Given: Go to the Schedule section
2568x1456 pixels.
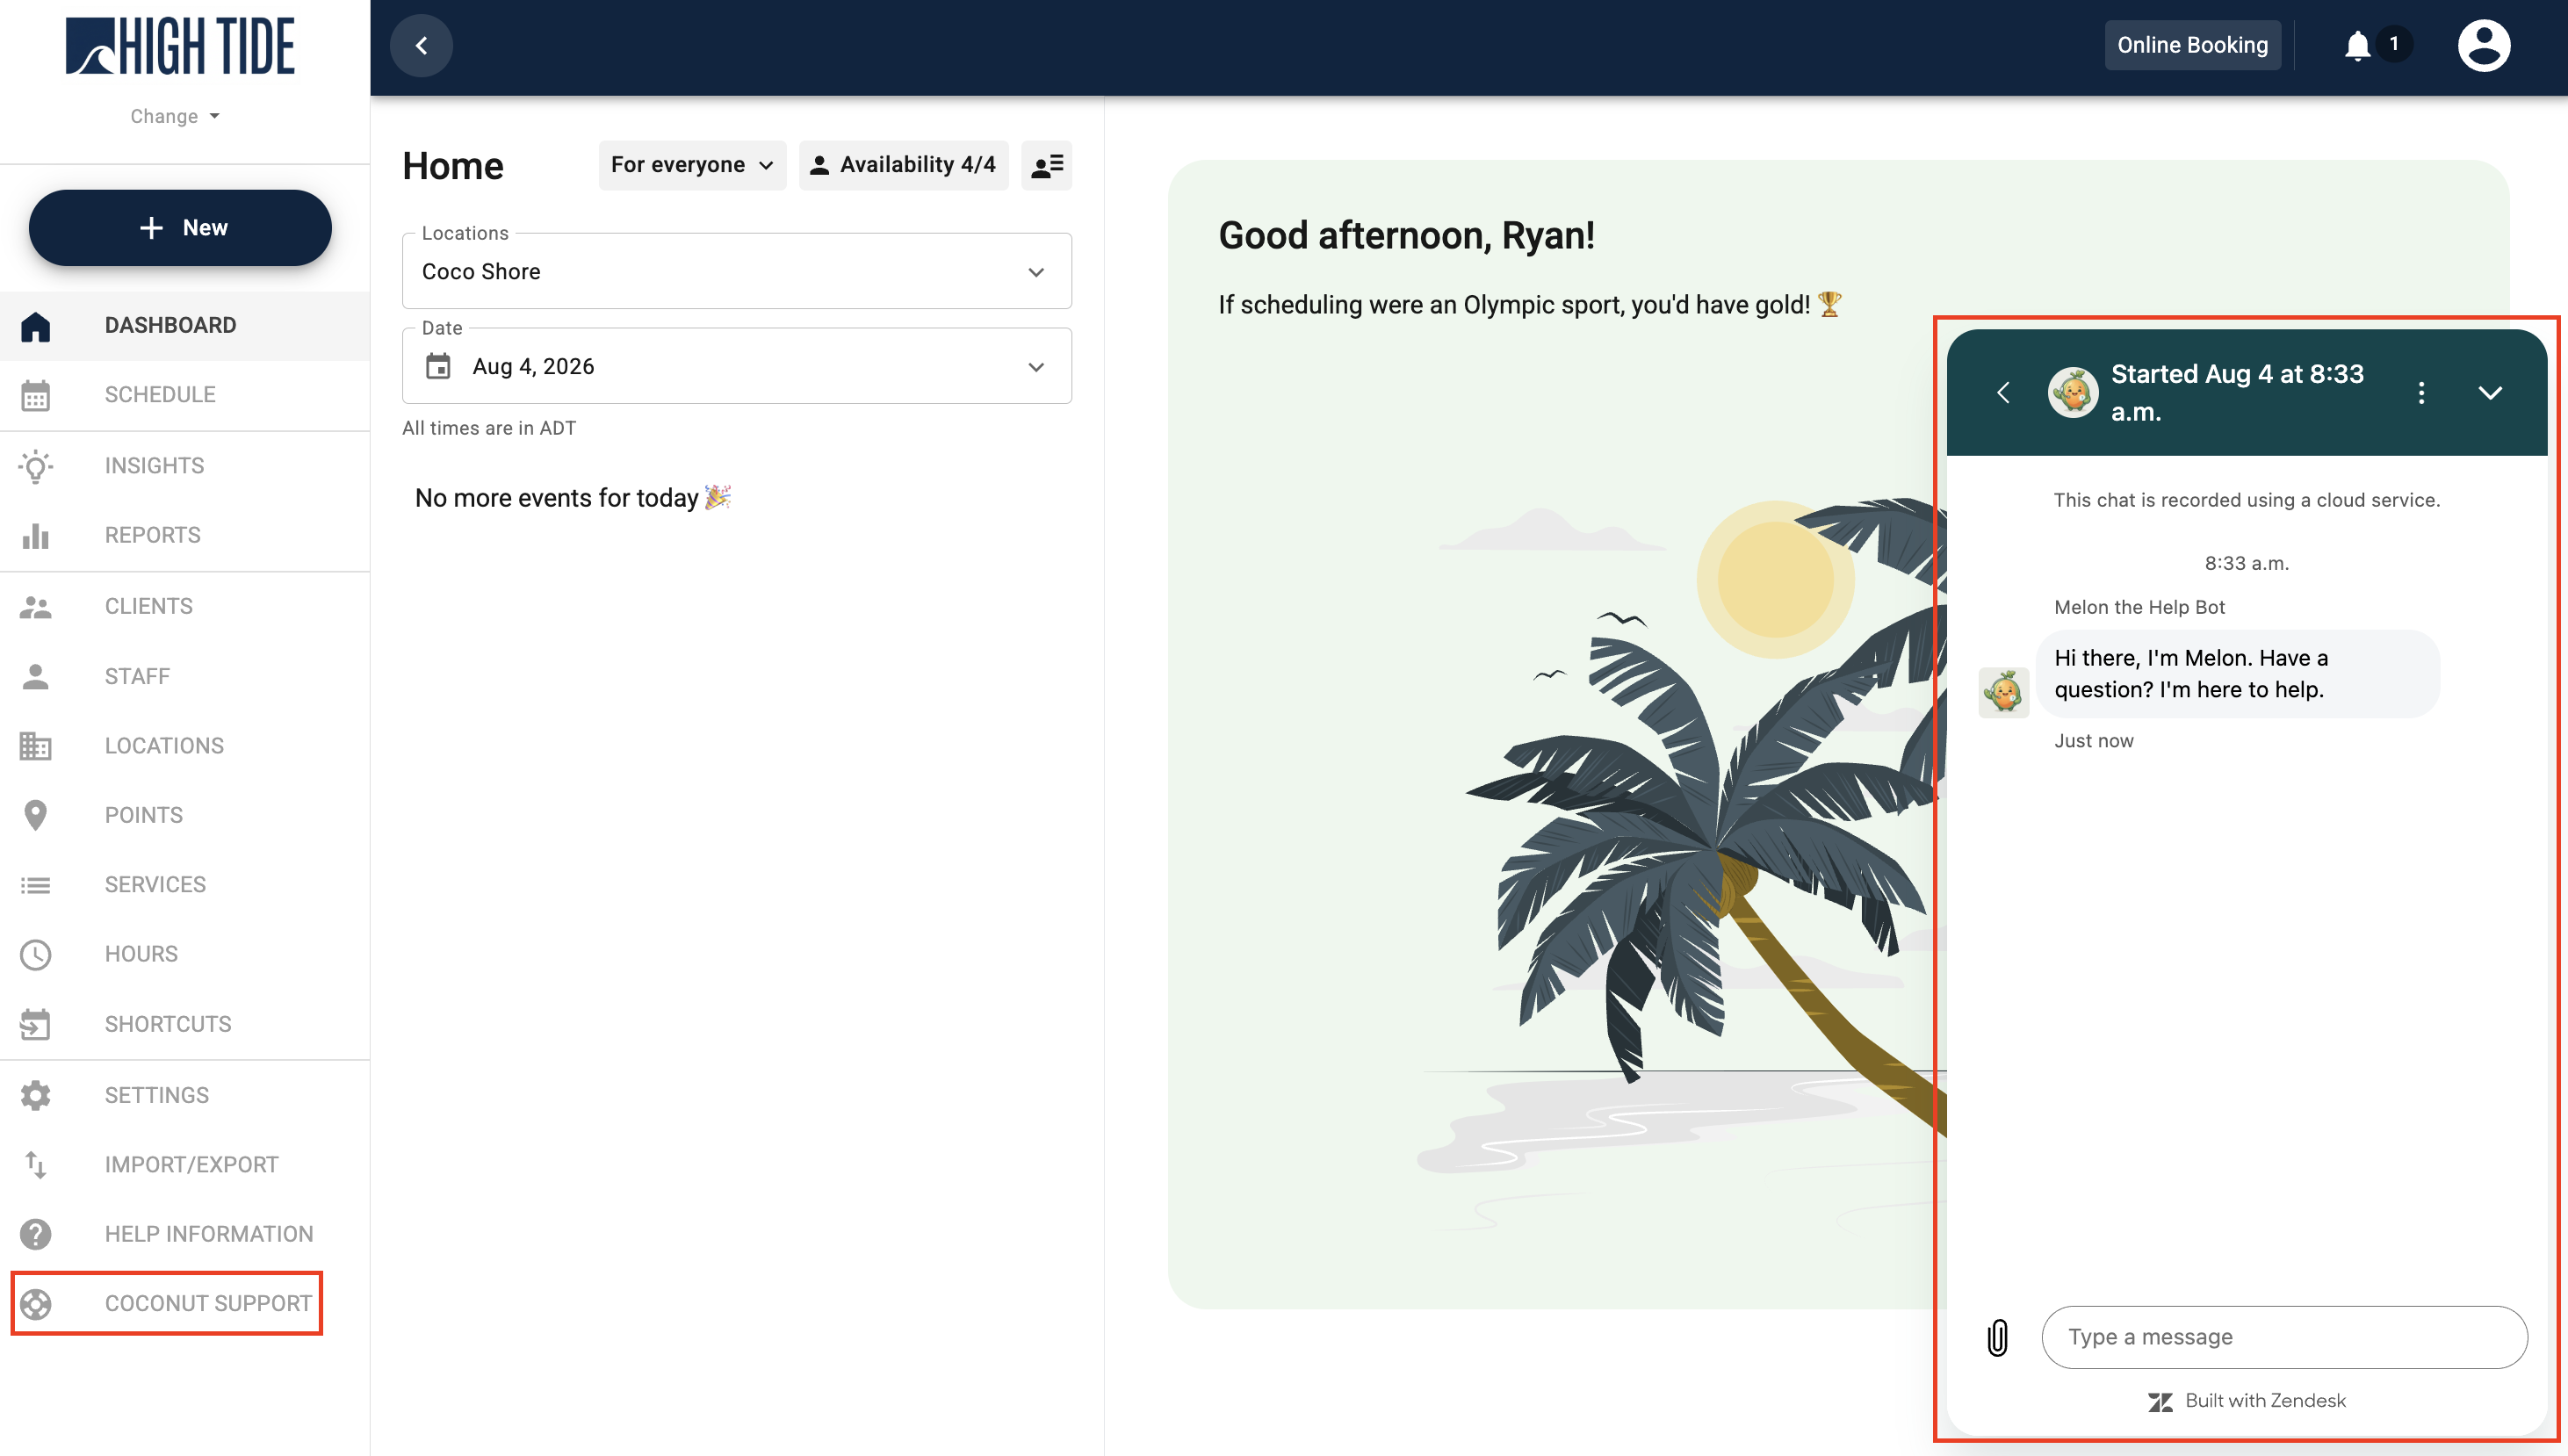Looking at the screenshot, I should coord(185,395).
